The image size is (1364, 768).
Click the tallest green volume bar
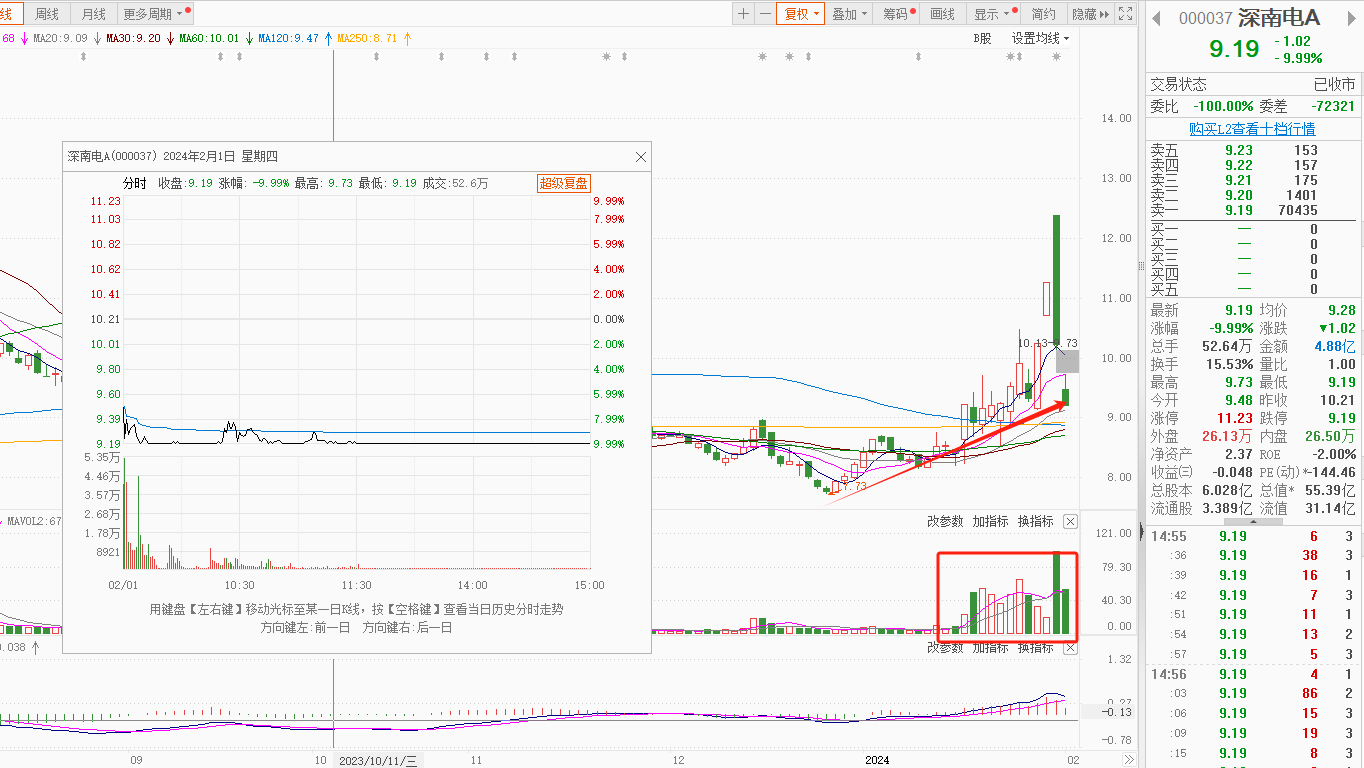[1056, 594]
